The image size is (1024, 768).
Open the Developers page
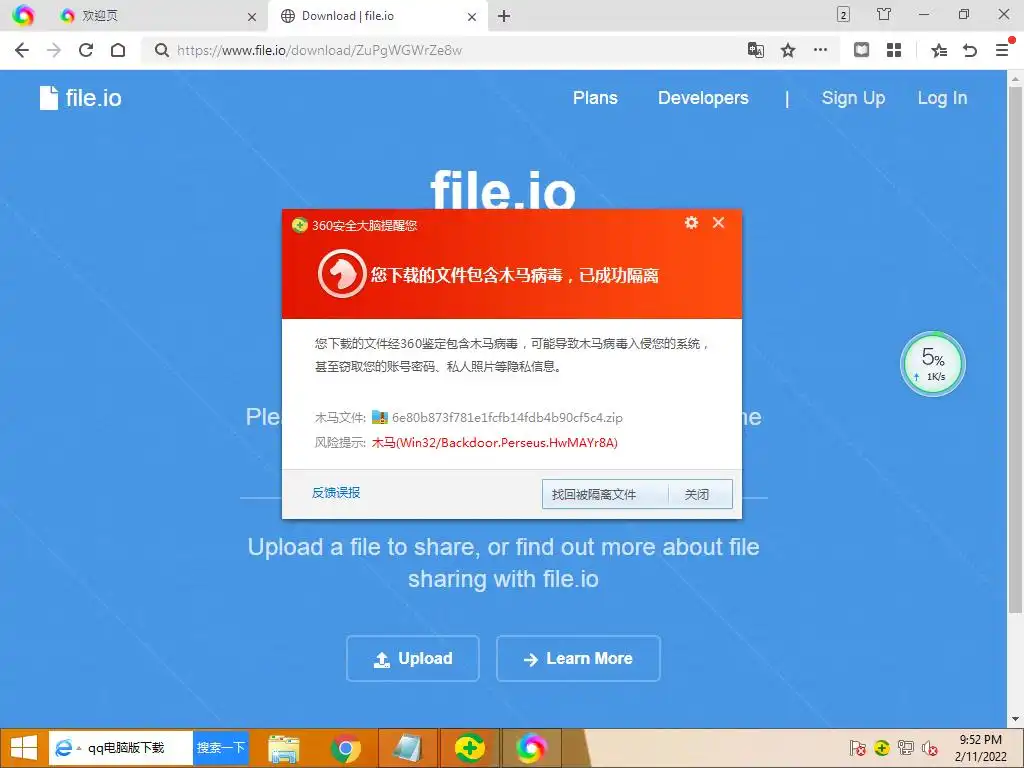coord(703,98)
